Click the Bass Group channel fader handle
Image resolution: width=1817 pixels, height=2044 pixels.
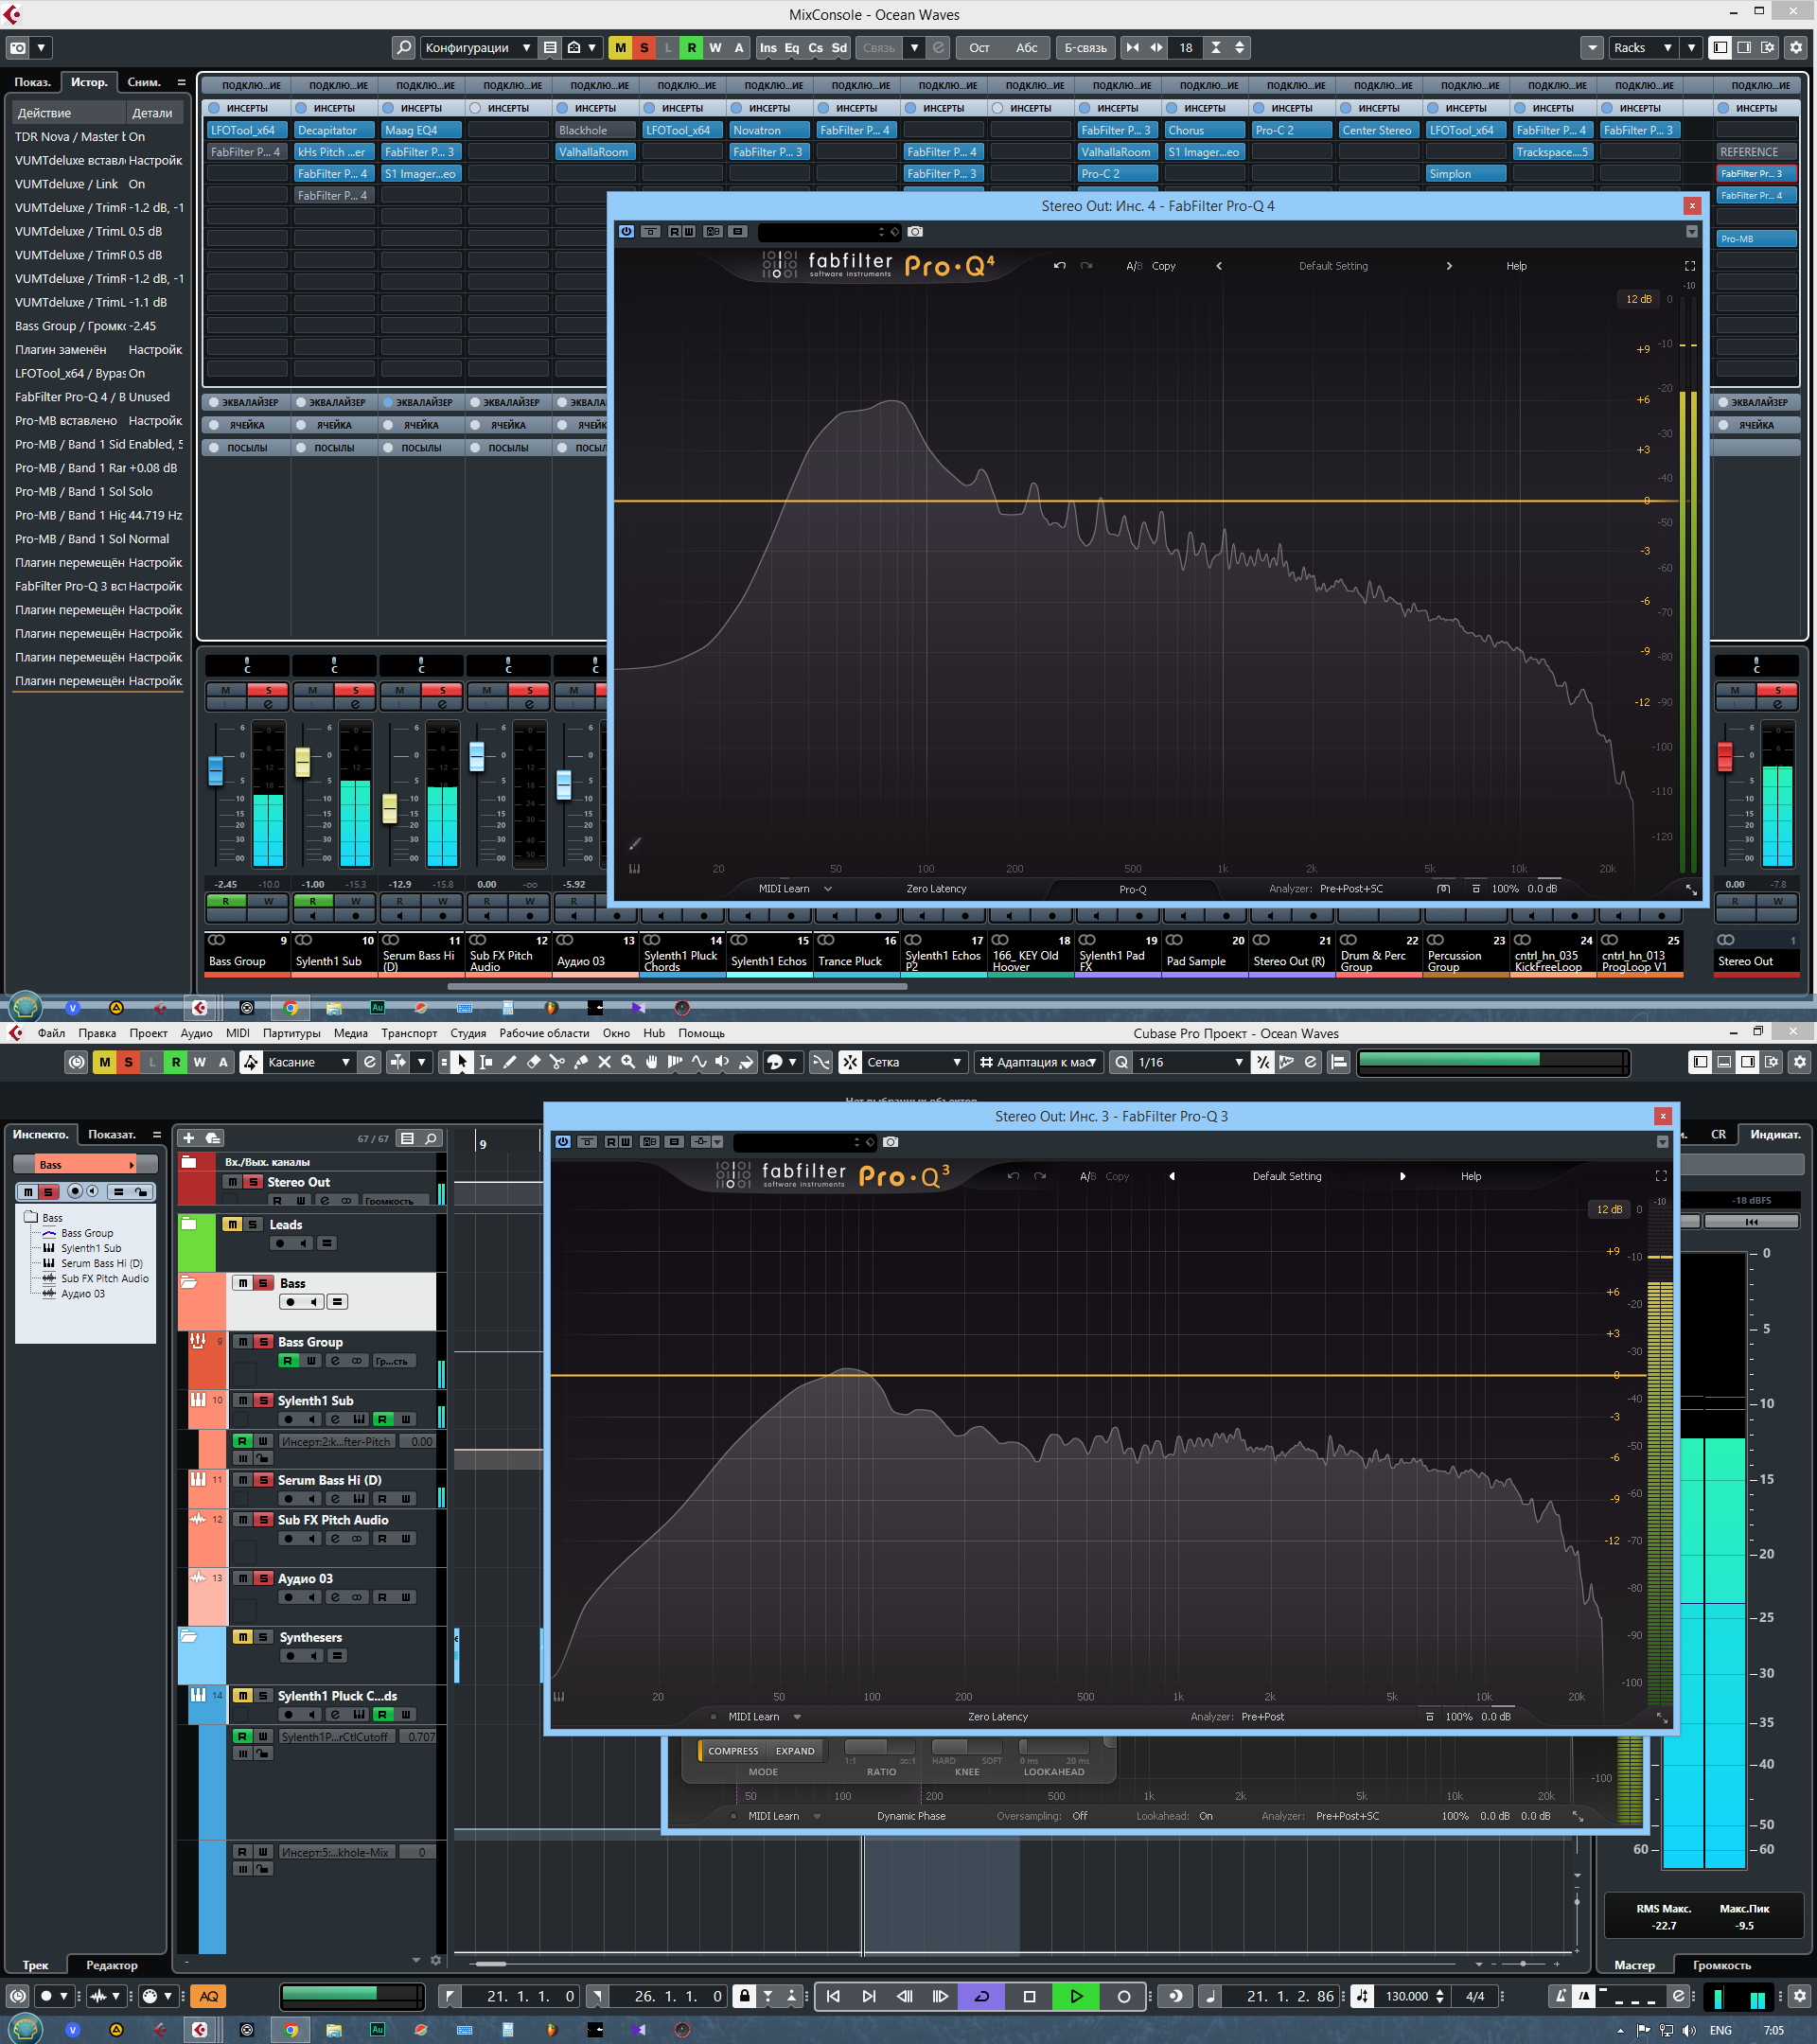(x=215, y=770)
